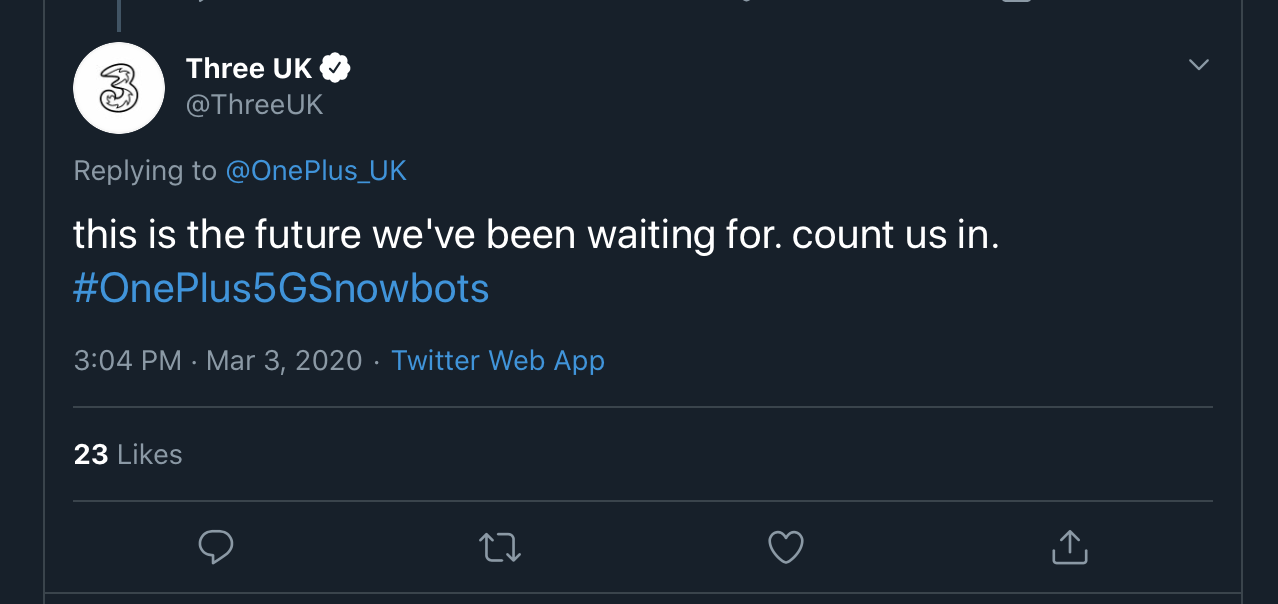Share the tweet via the share icon
The width and height of the screenshot is (1278, 604).
coord(1069,547)
